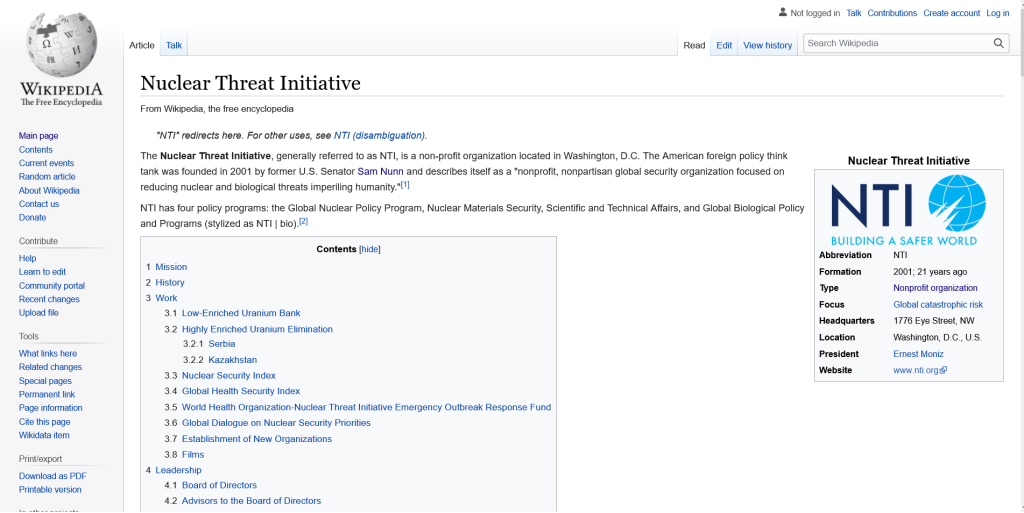Image resolution: width=1024 pixels, height=513 pixels.
Task: Click the Log in link
Action: tap(997, 13)
